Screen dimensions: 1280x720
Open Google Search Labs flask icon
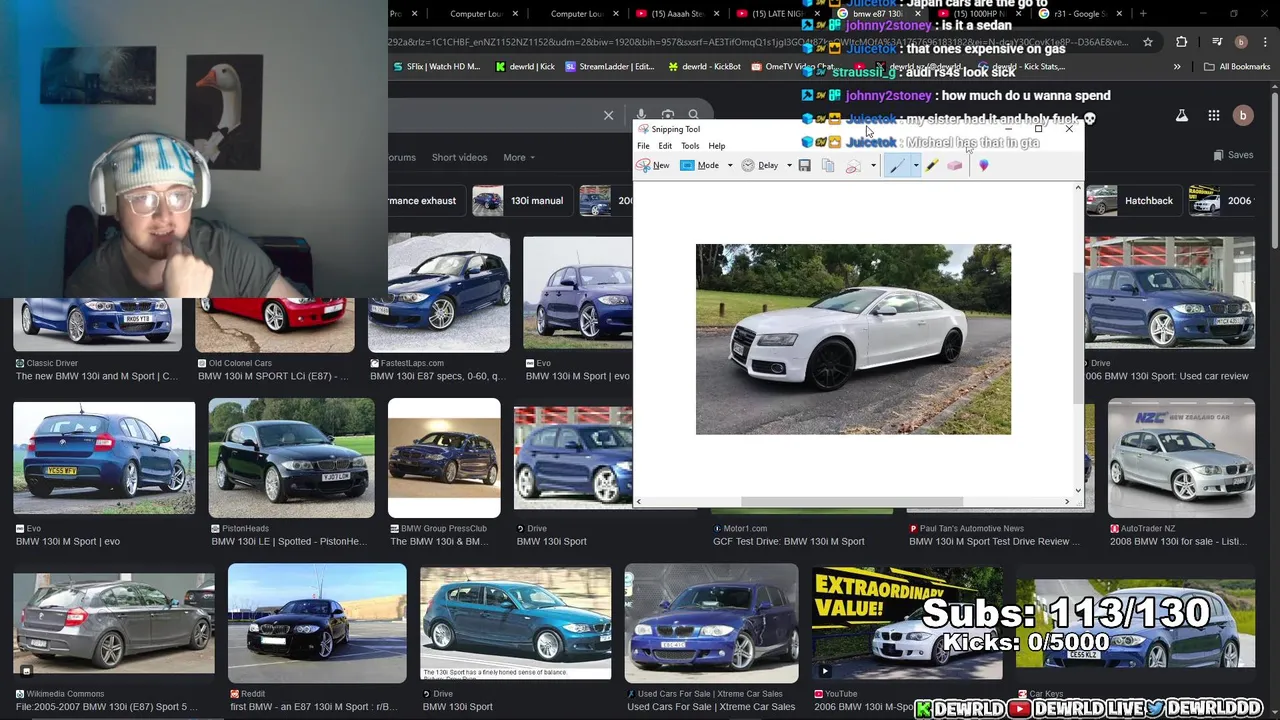[x=1182, y=116]
